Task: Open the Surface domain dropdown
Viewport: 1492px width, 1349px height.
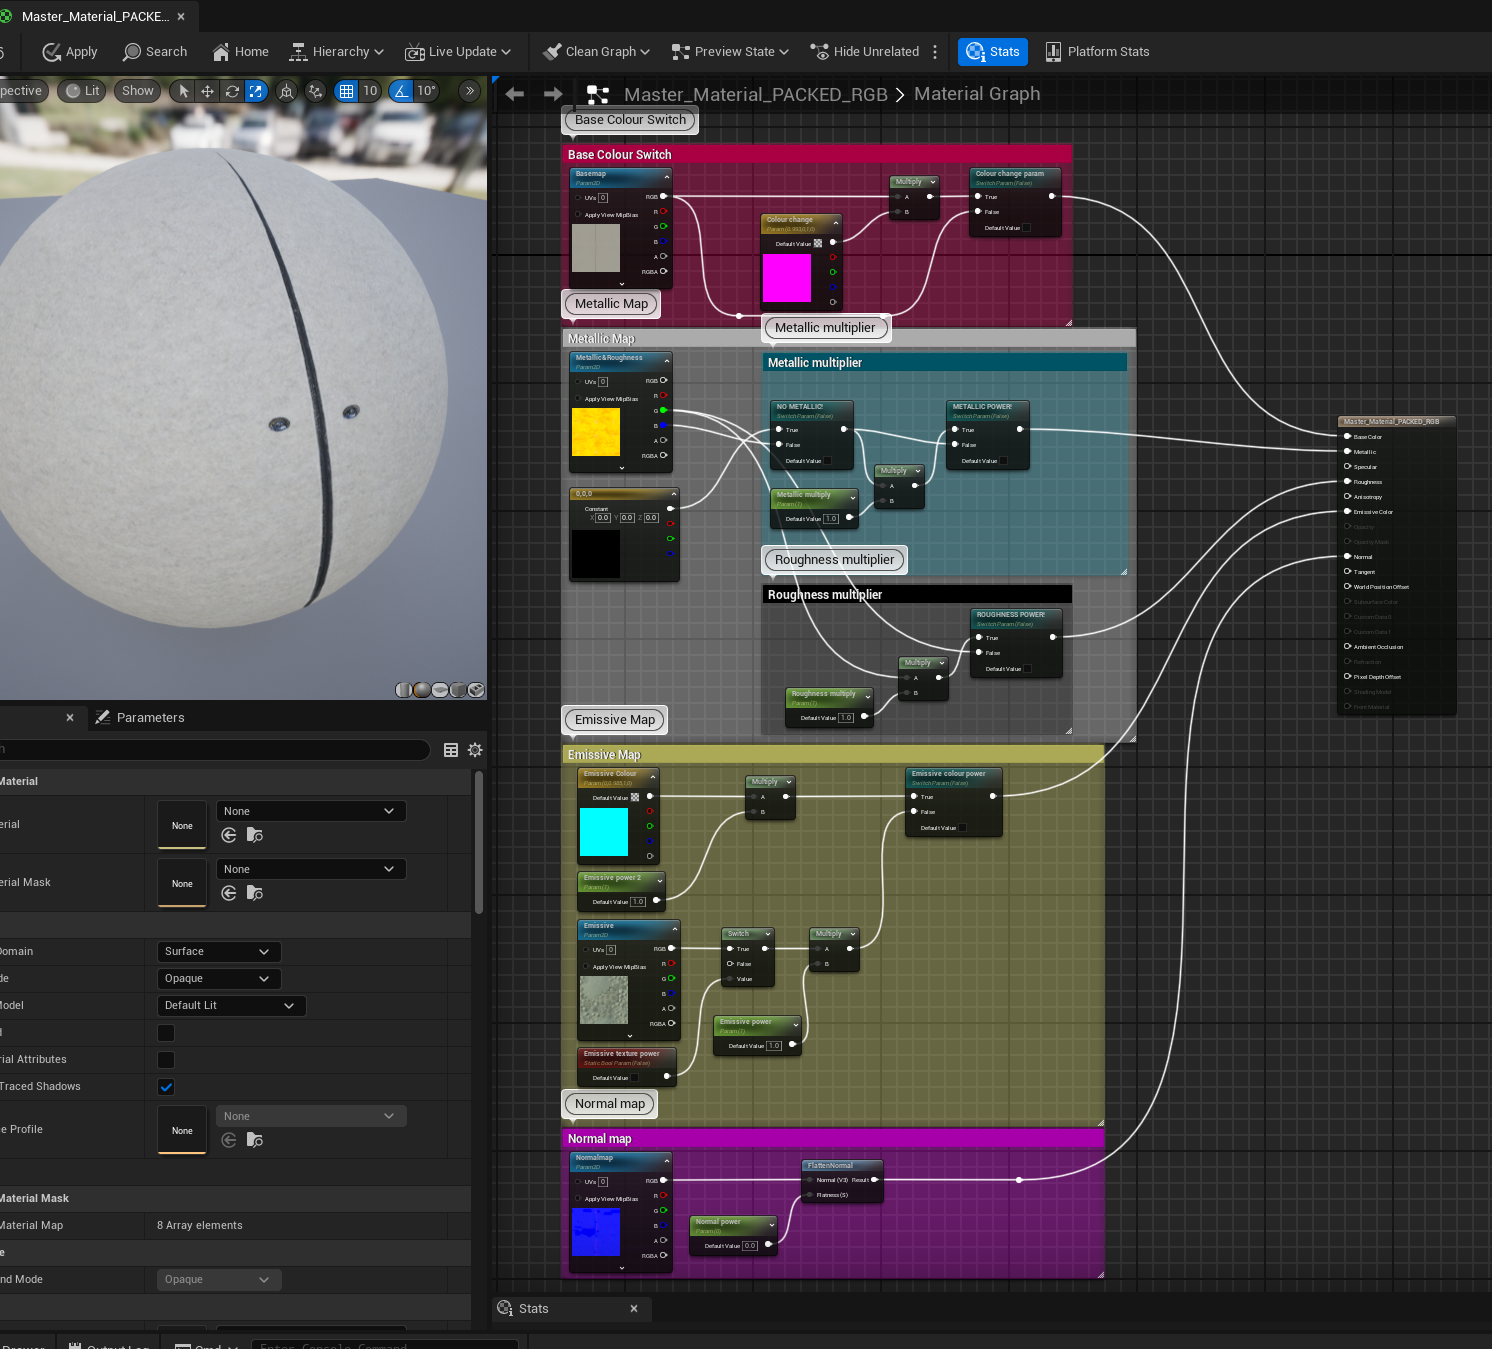Action: 218,952
